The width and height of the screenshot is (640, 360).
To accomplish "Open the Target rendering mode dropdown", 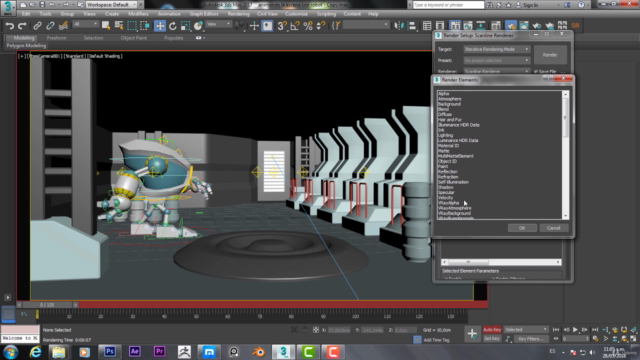I will click(x=497, y=49).
